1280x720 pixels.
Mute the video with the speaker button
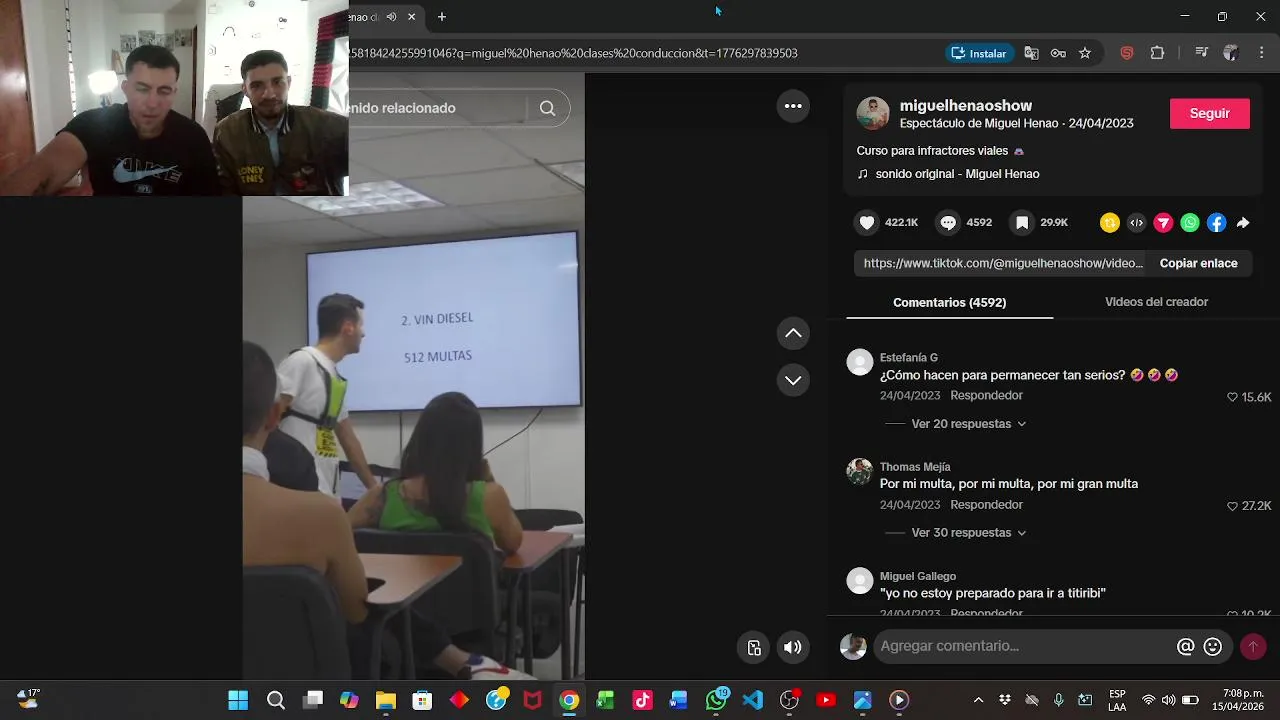pyautogui.click(x=793, y=647)
